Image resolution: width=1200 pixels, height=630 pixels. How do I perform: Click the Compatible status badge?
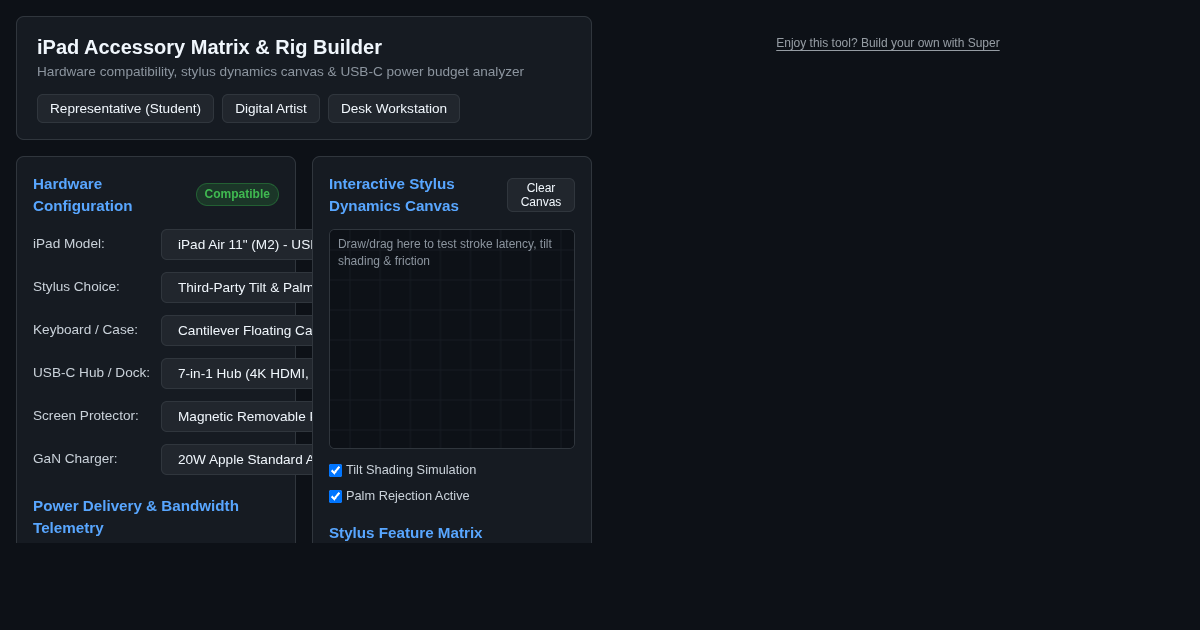(x=237, y=194)
